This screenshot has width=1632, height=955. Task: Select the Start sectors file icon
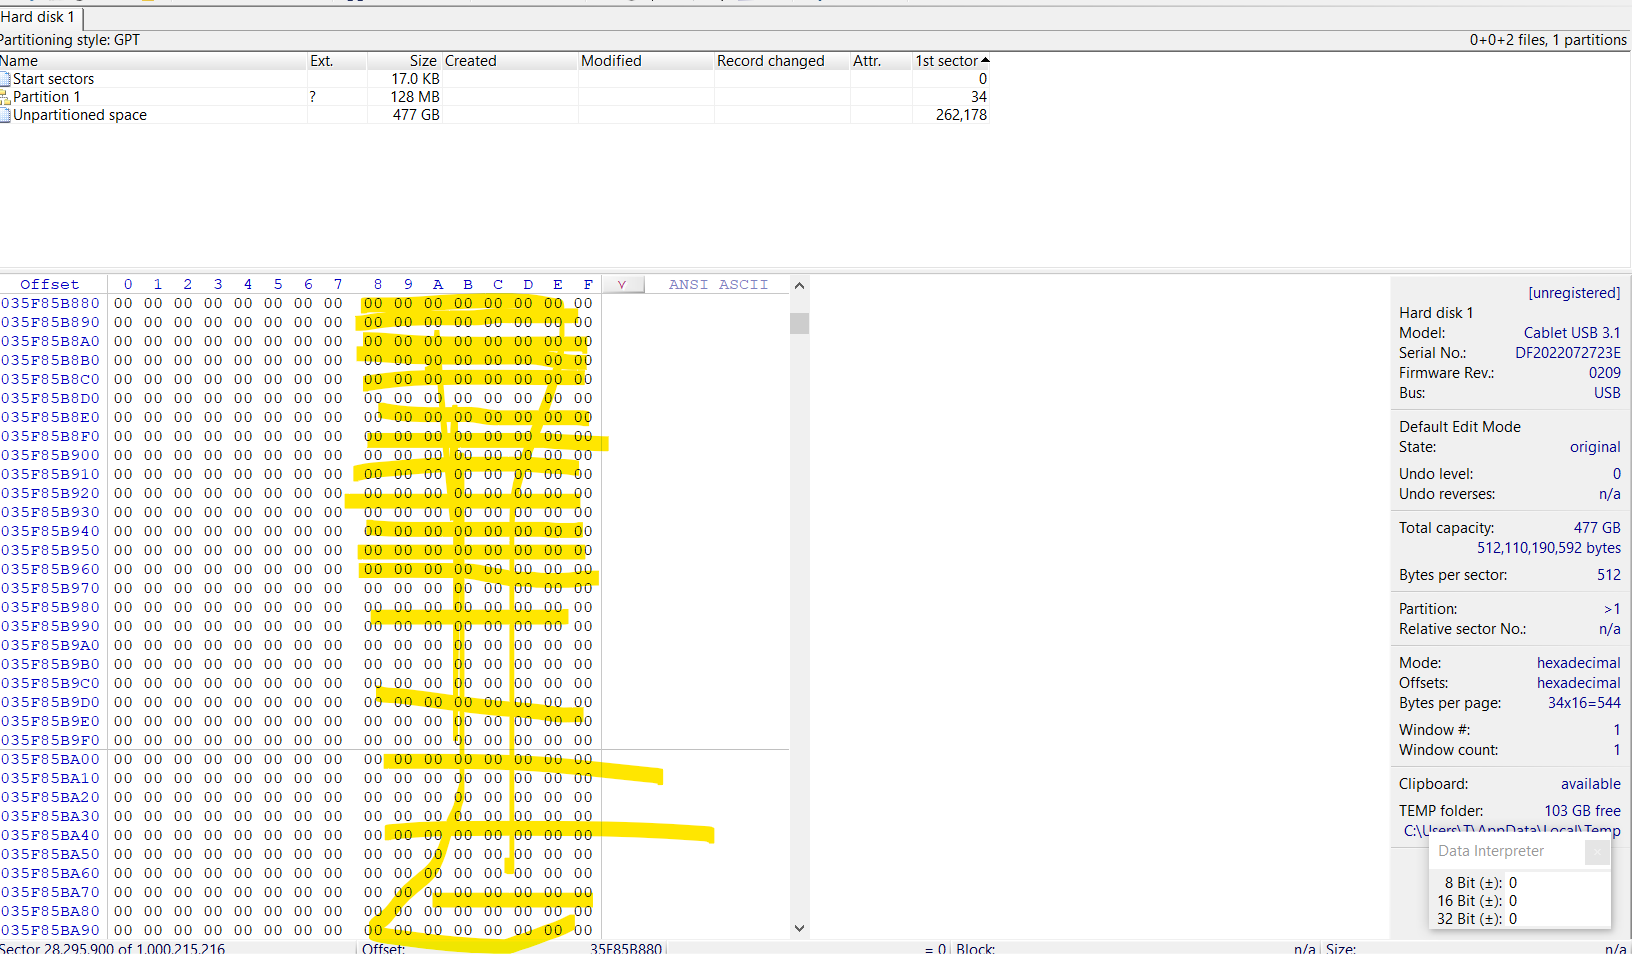pyautogui.click(x=5, y=79)
